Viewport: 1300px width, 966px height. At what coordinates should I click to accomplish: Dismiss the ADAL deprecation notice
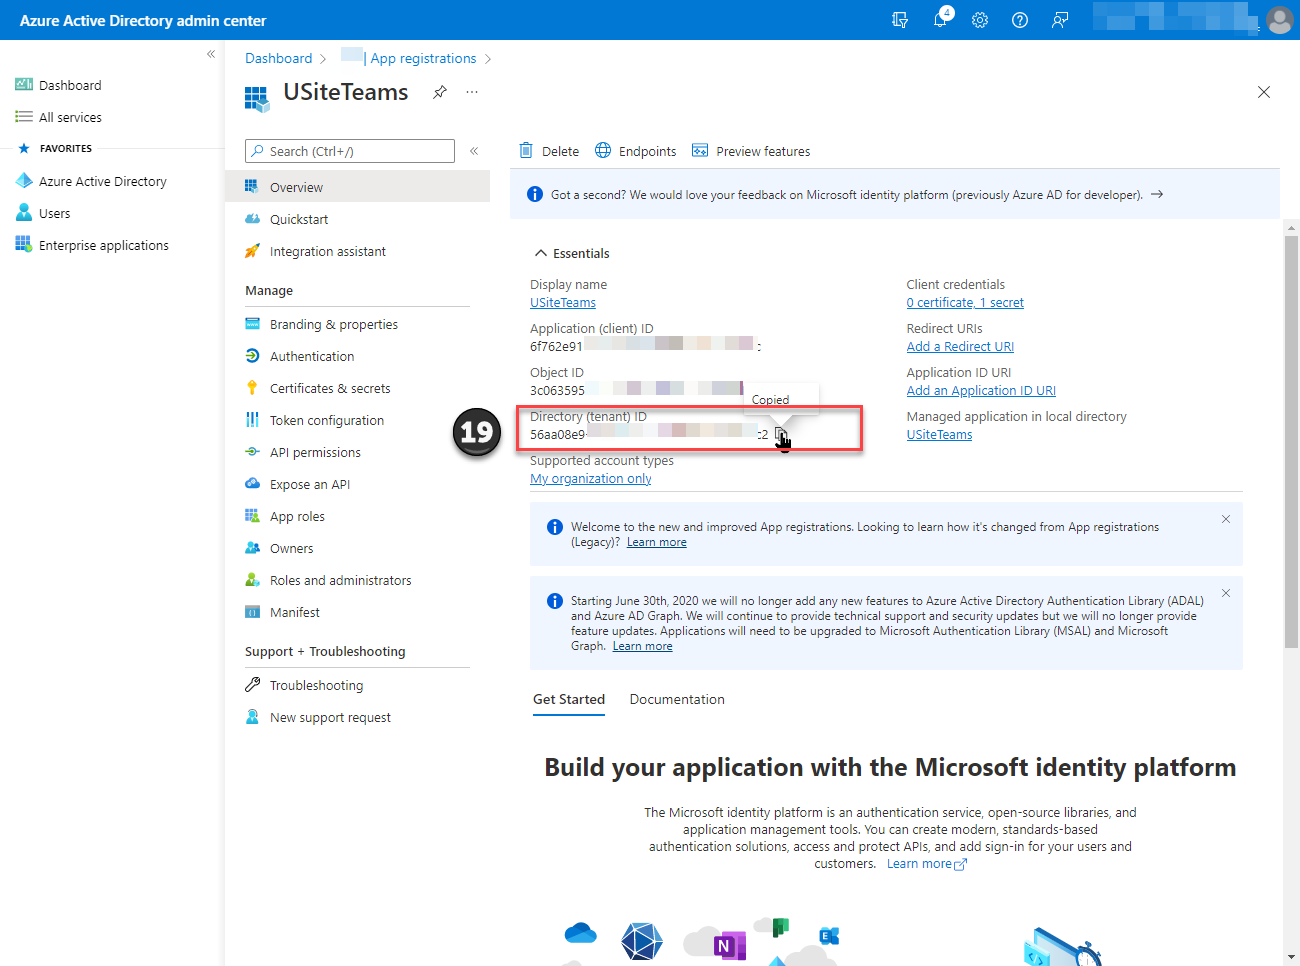click(x=1226, y=593)
